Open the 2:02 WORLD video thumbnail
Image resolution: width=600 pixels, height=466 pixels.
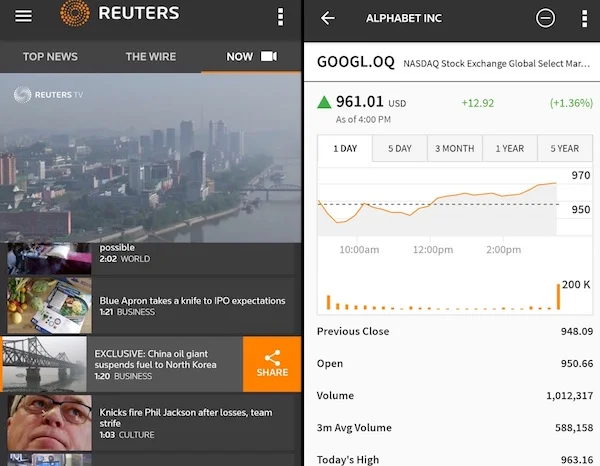coord(49,258)
